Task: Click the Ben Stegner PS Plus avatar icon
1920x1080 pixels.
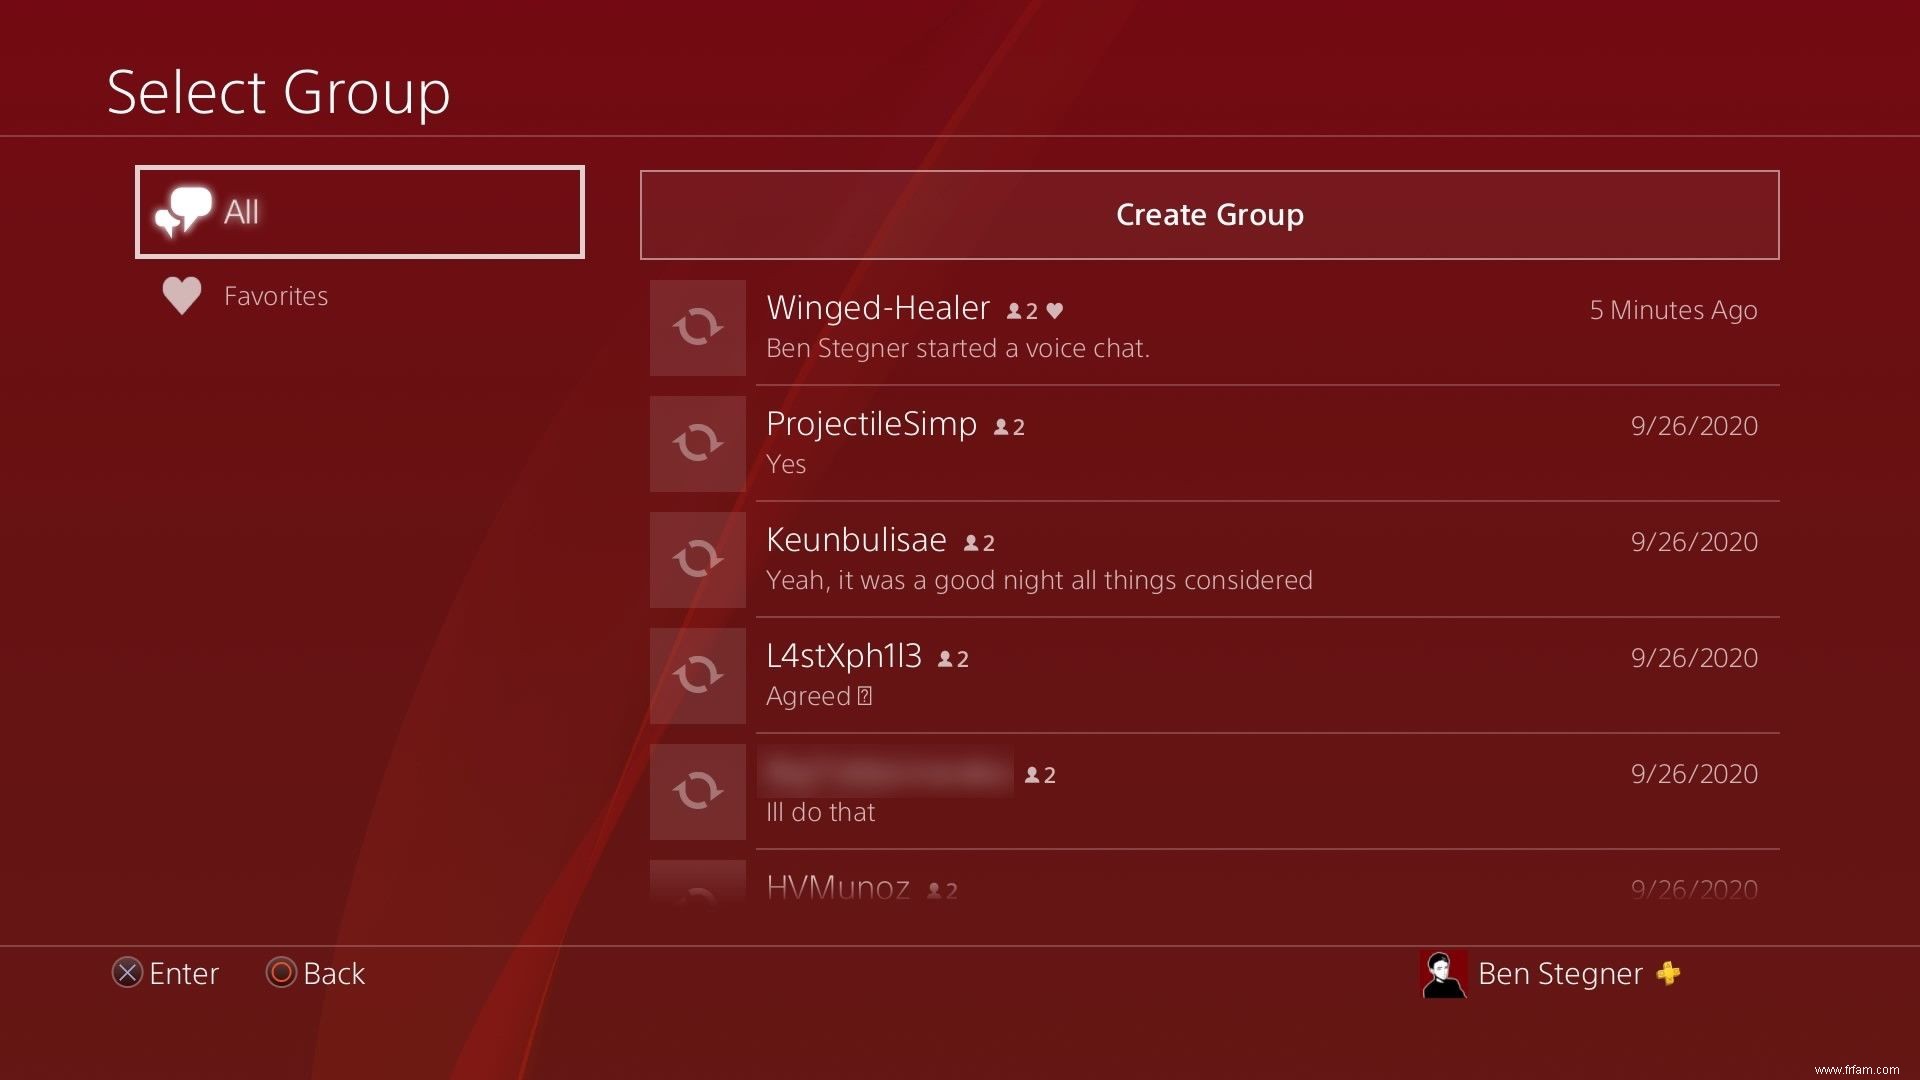Action: point(1443,972)
